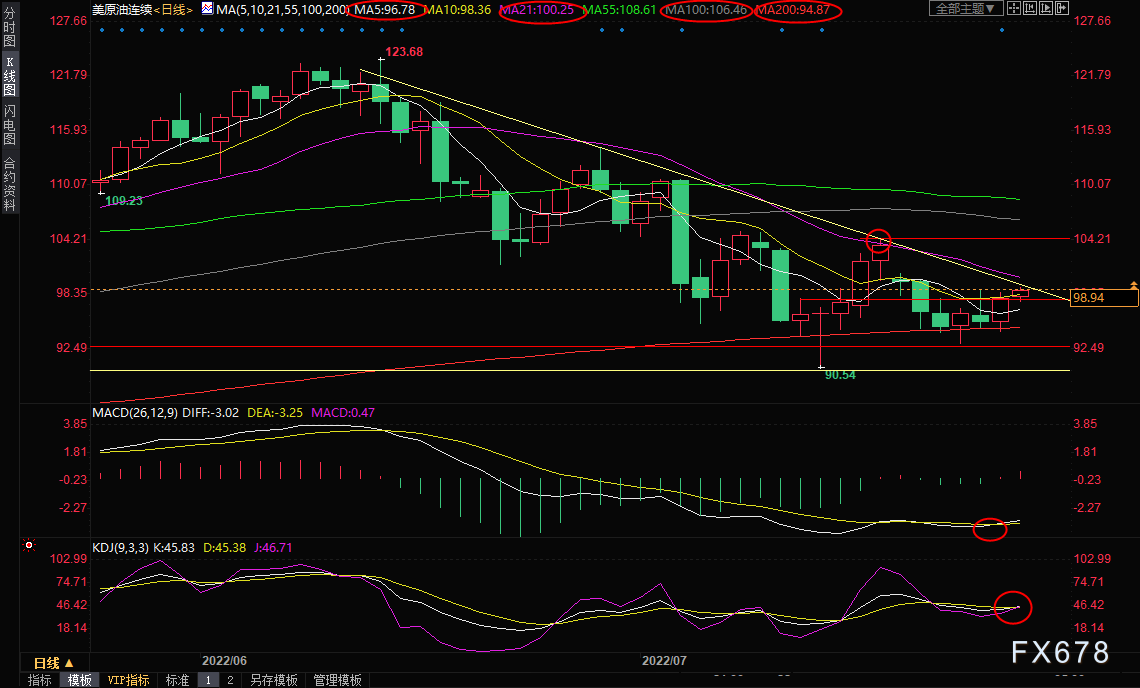
Task: Click the MA indicator chart icon
Action: (x=207, y=9)
